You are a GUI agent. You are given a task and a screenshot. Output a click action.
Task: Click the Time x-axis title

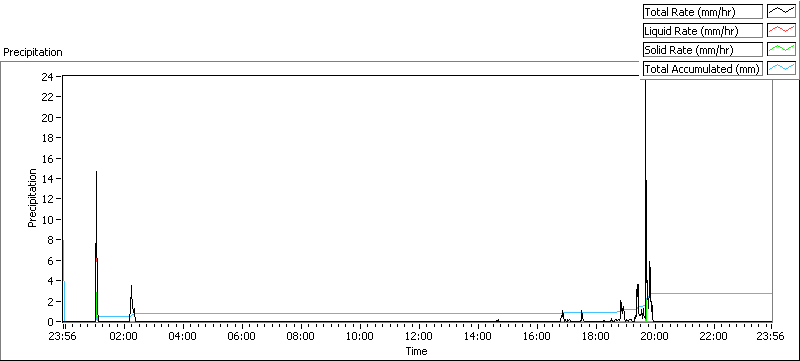coord(416,351)
